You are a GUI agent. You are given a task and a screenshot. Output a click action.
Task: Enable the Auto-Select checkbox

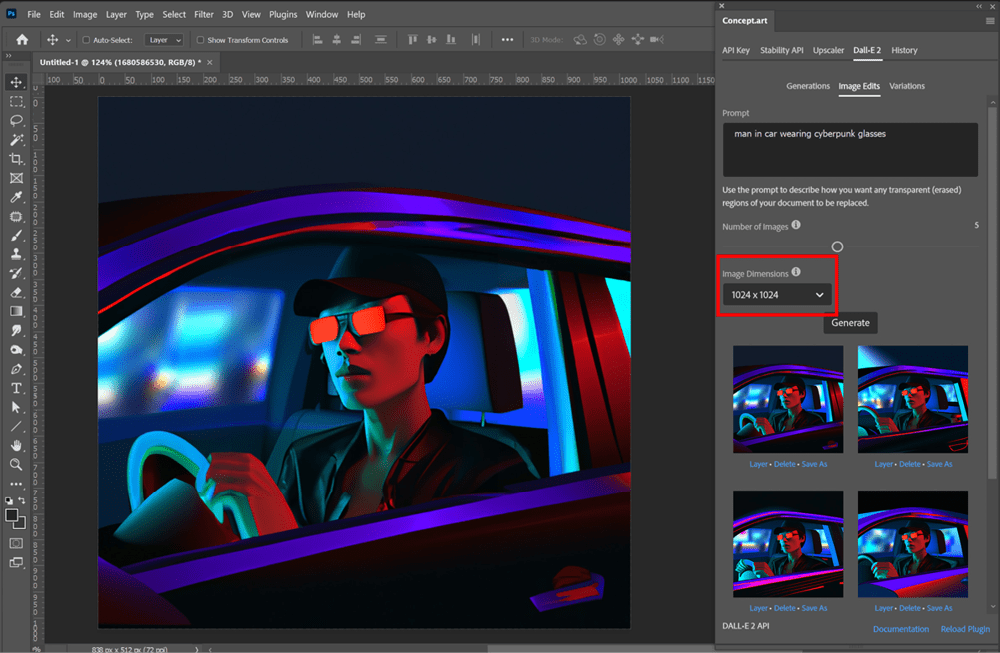tap(86, 40)
